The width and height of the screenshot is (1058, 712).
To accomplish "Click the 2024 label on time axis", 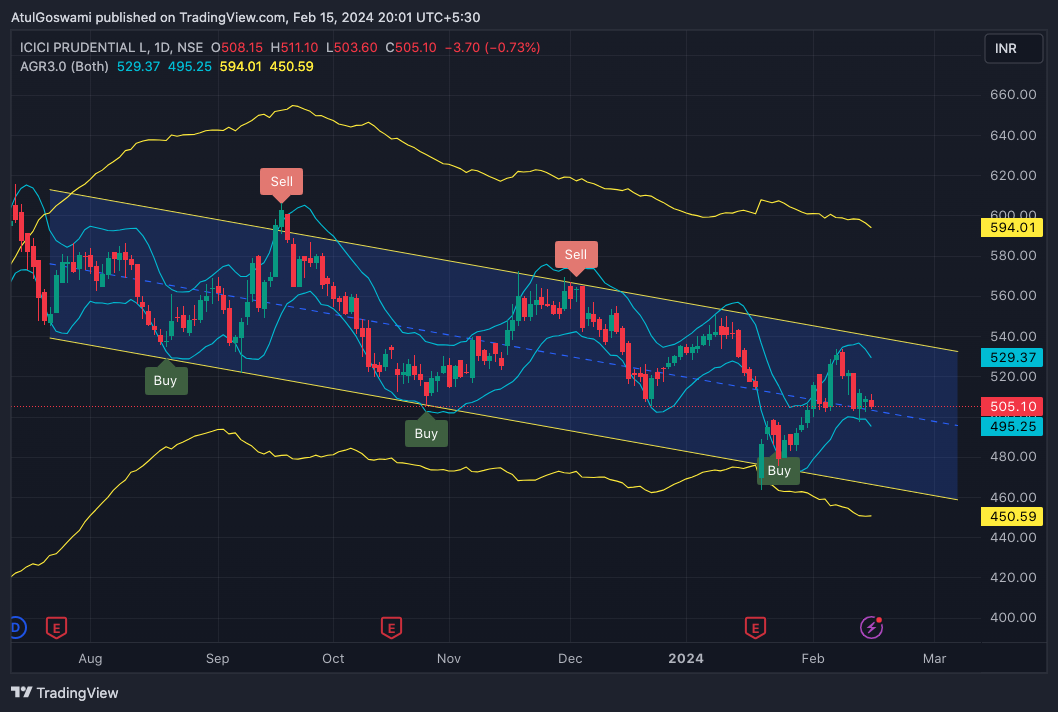I will point(686,659).
